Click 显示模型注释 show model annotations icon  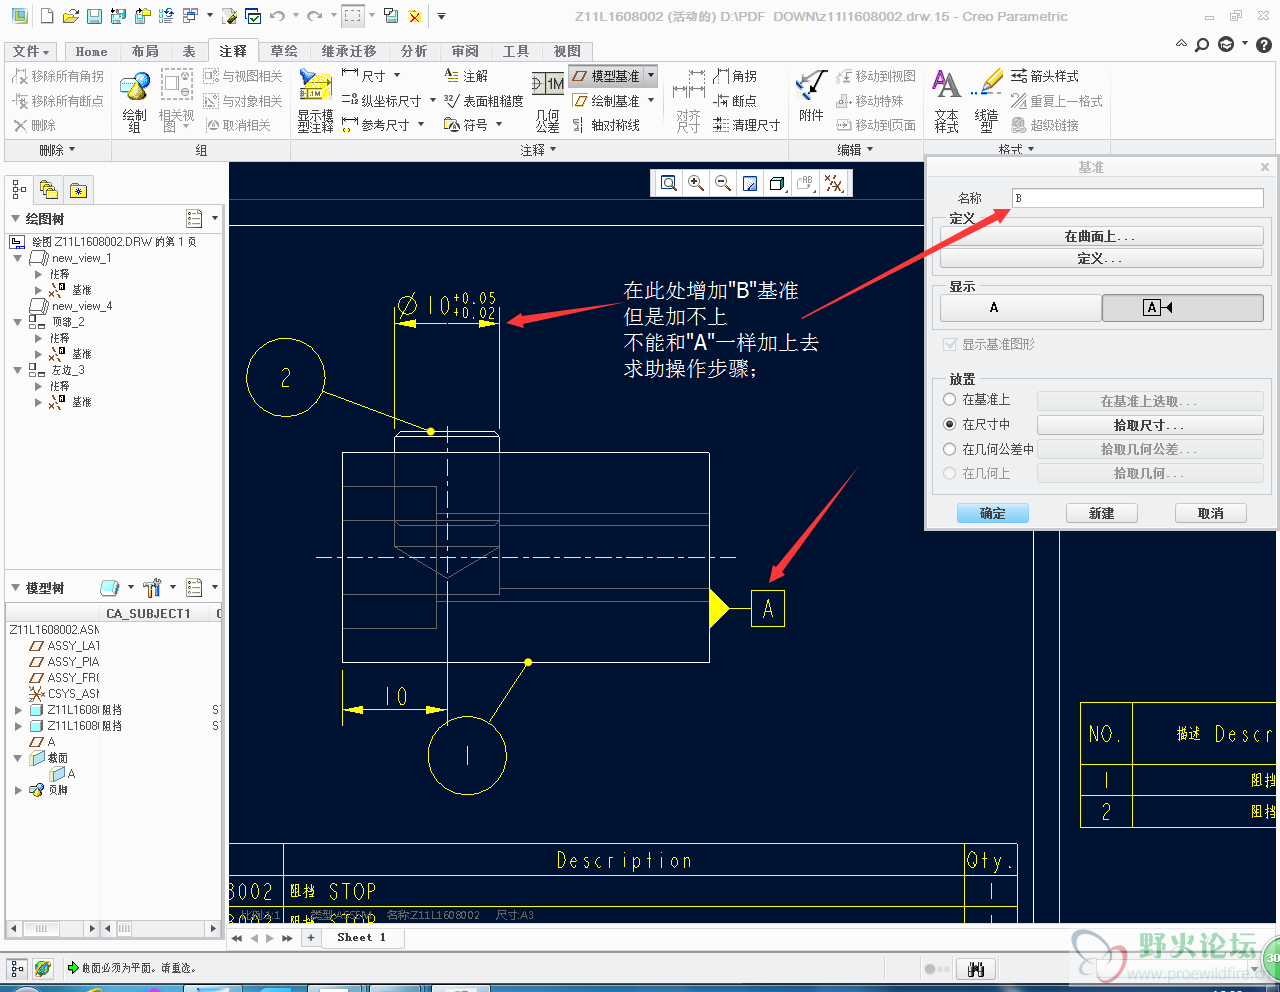click(x=315, y=101)
